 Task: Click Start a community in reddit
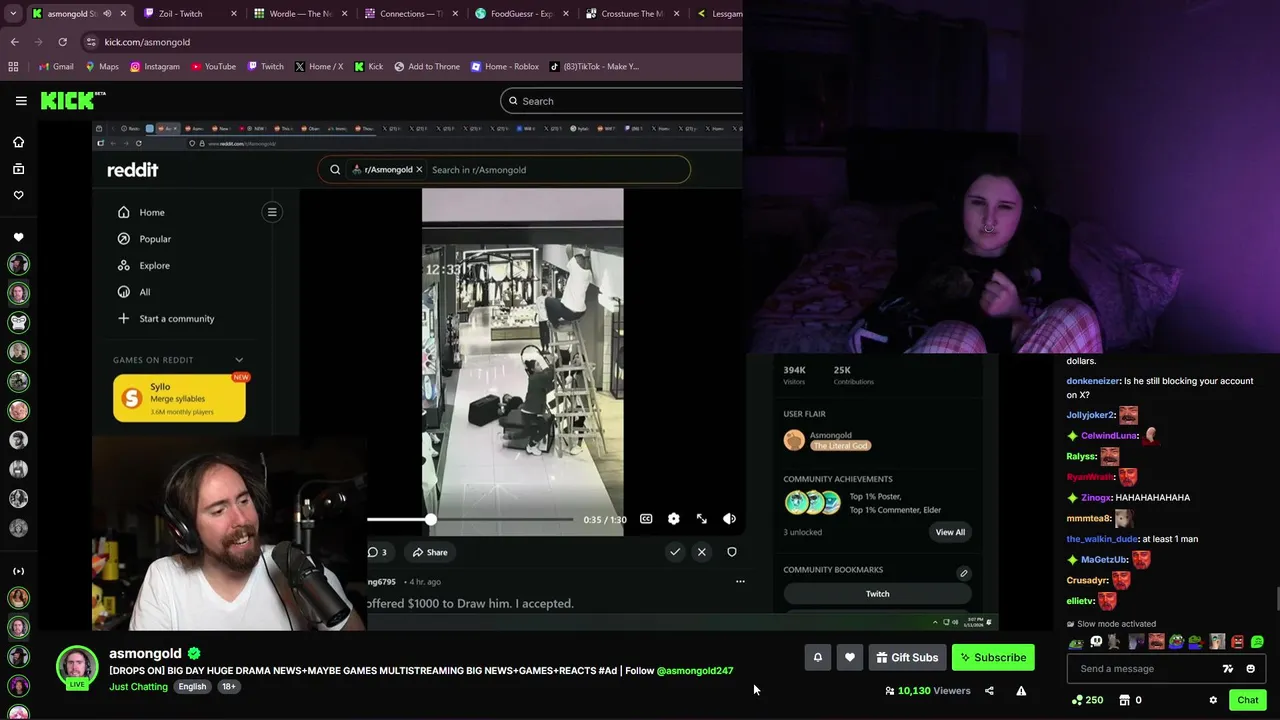[165, 318]
